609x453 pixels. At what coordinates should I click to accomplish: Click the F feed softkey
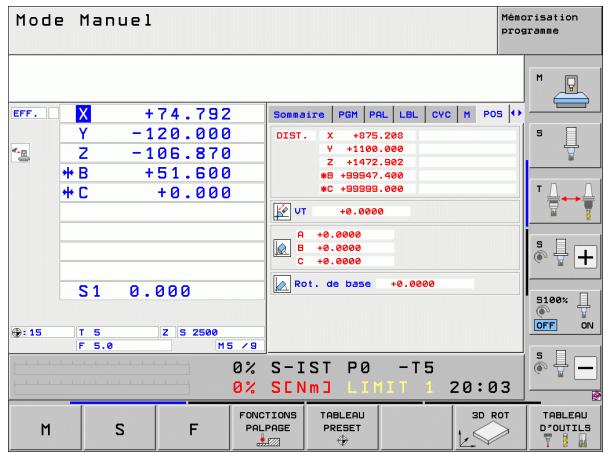[193, 429]
